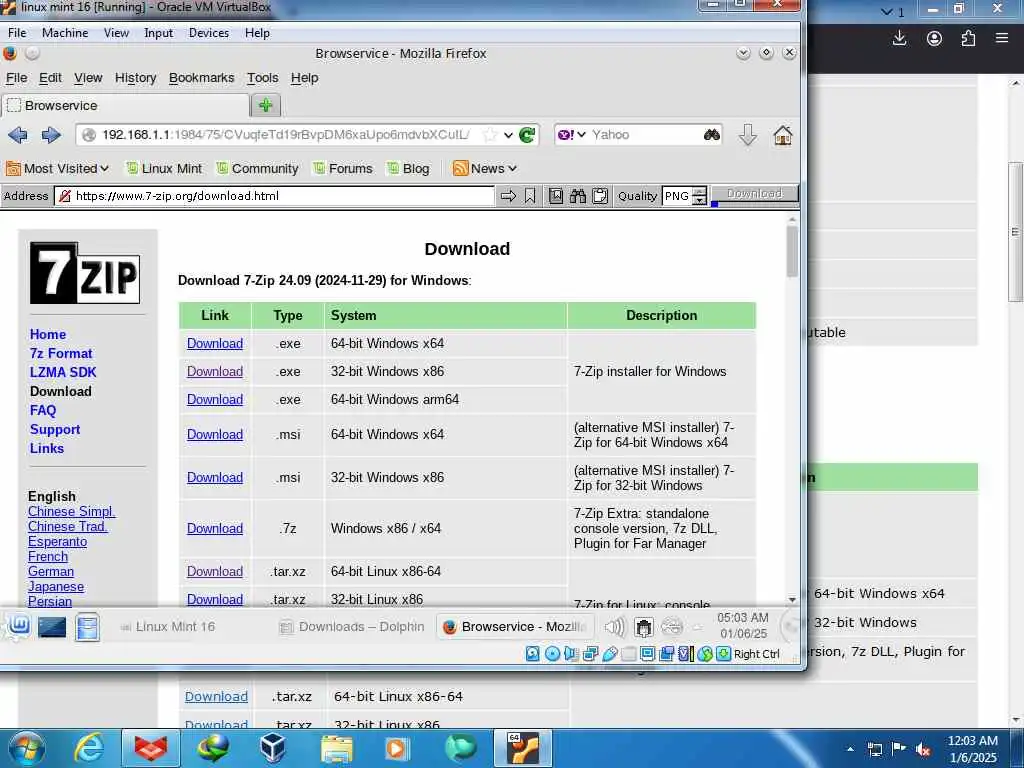
Task: Open Linux Mint start menu icon
Action: [x=19, y=626]
